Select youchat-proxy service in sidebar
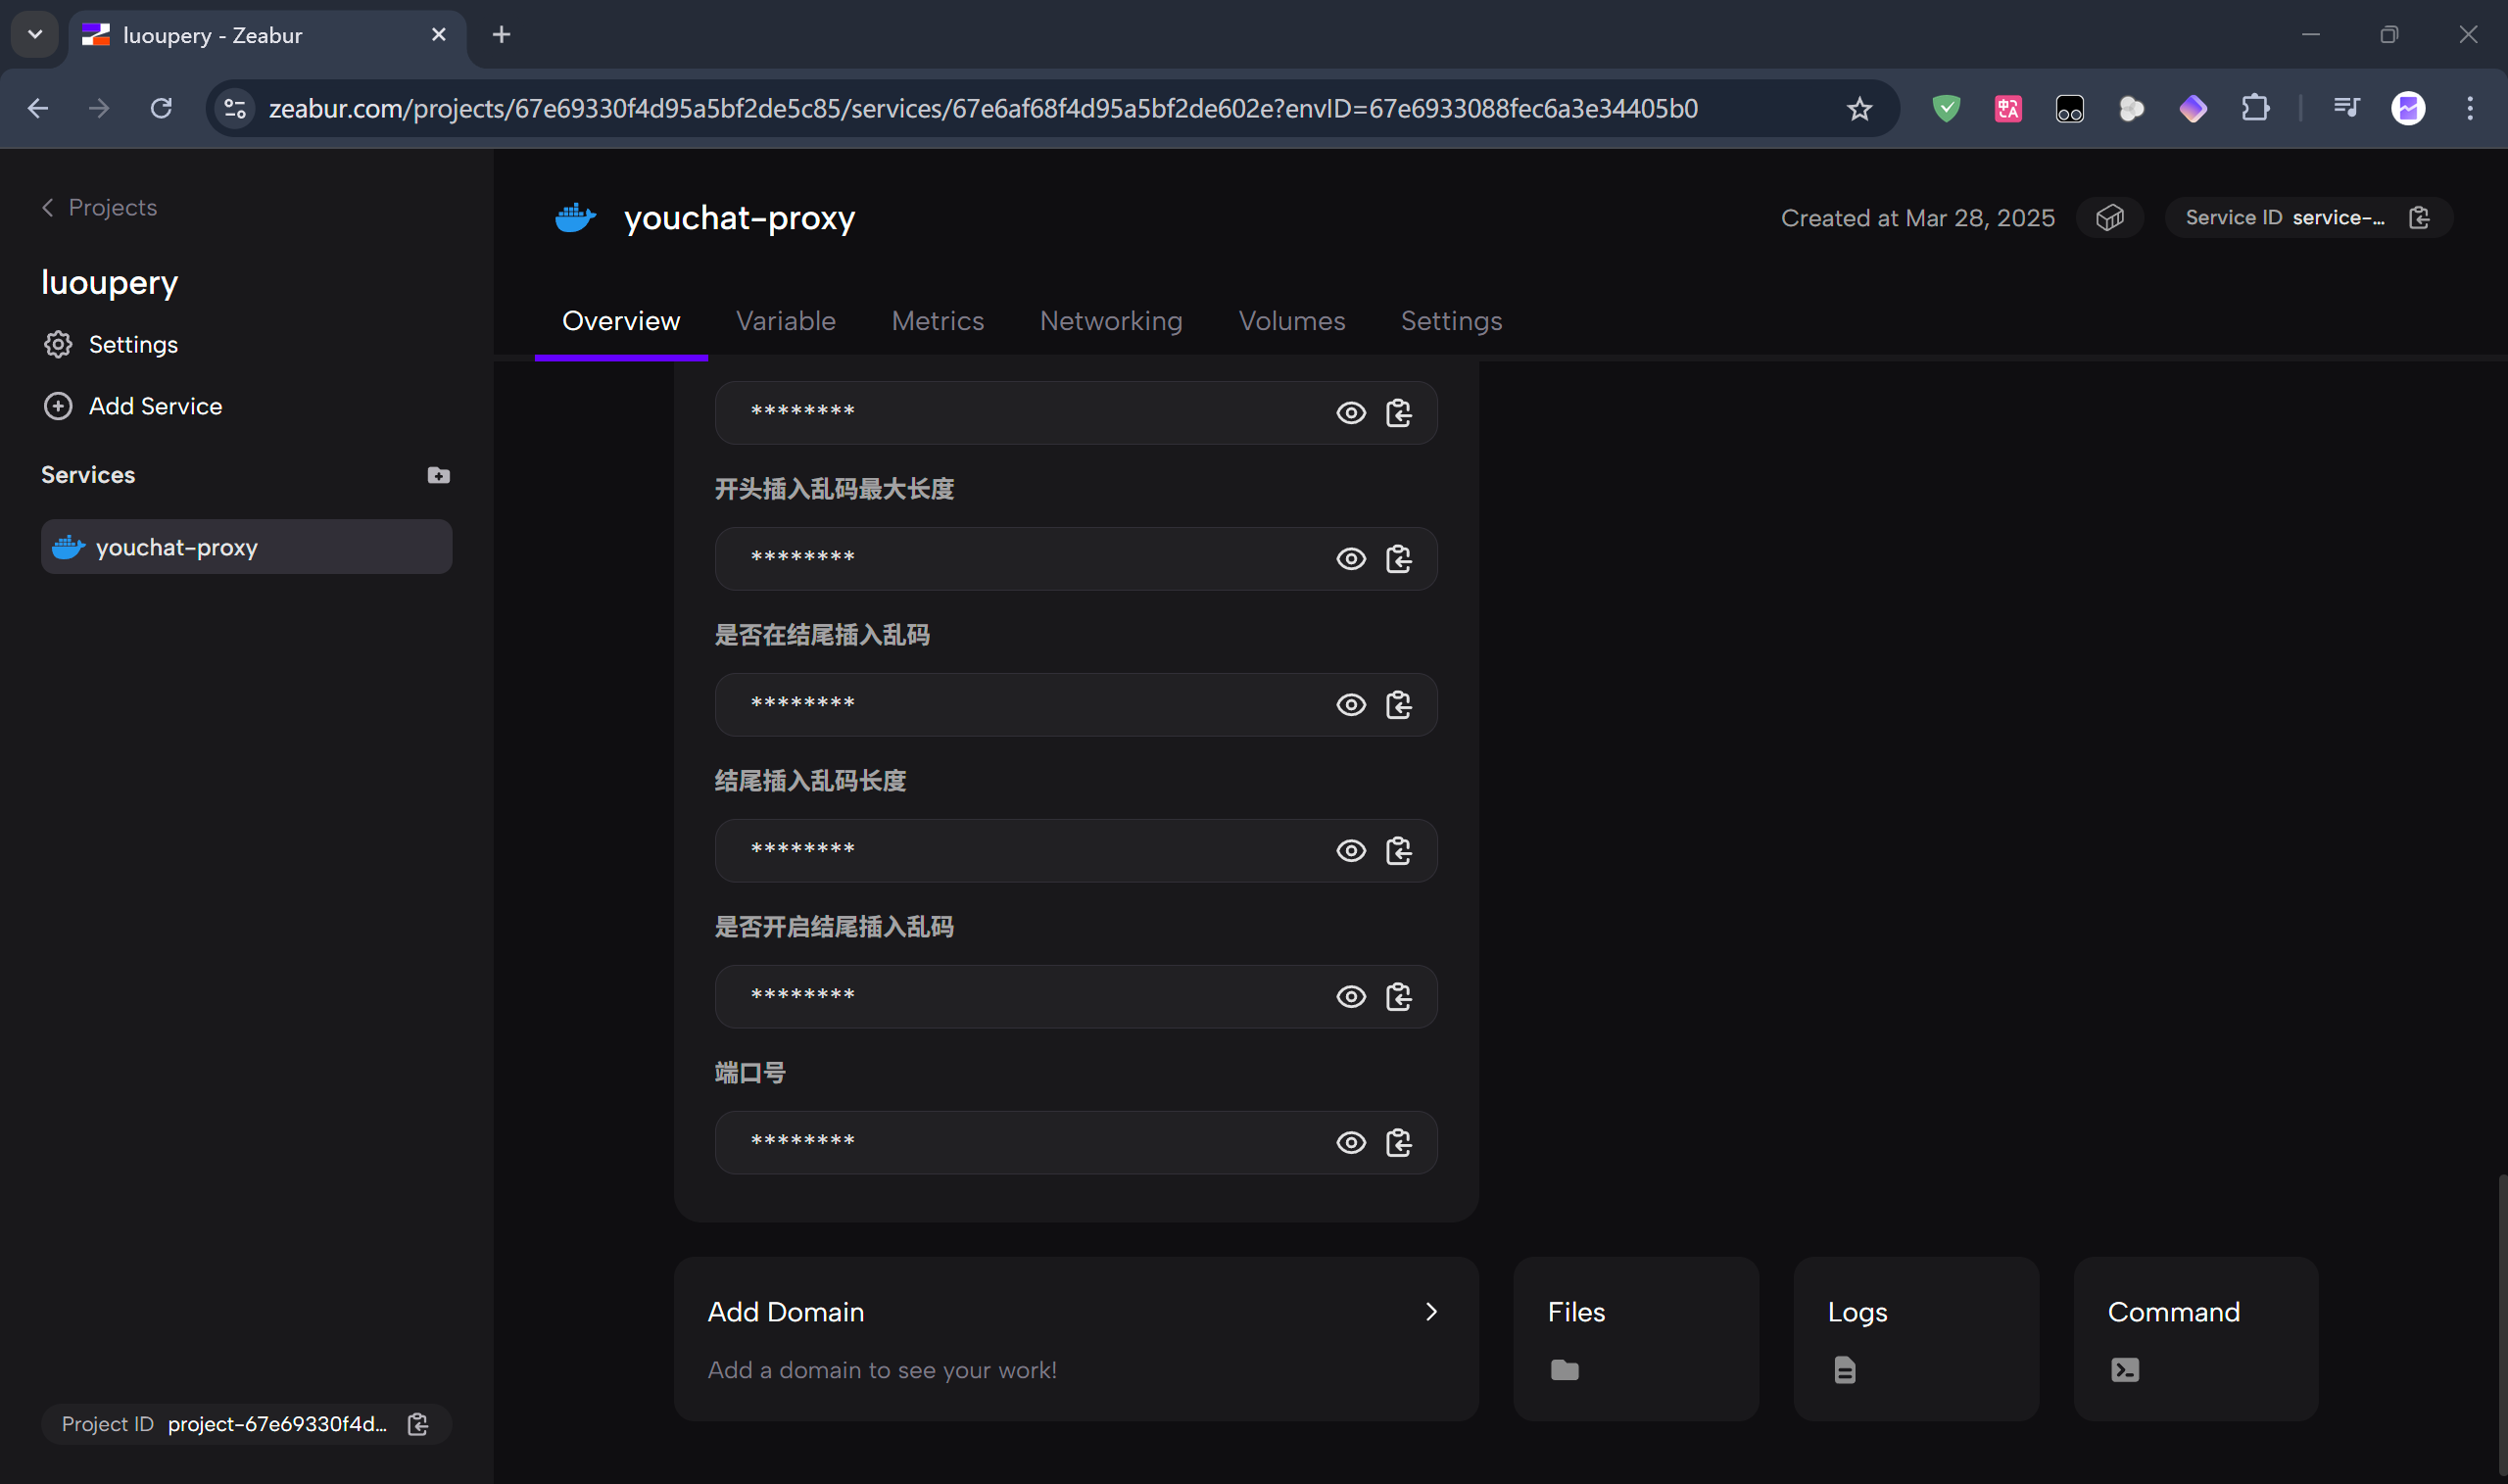This screenshot has height=1484, width=2508. click(x=246, y=547)
